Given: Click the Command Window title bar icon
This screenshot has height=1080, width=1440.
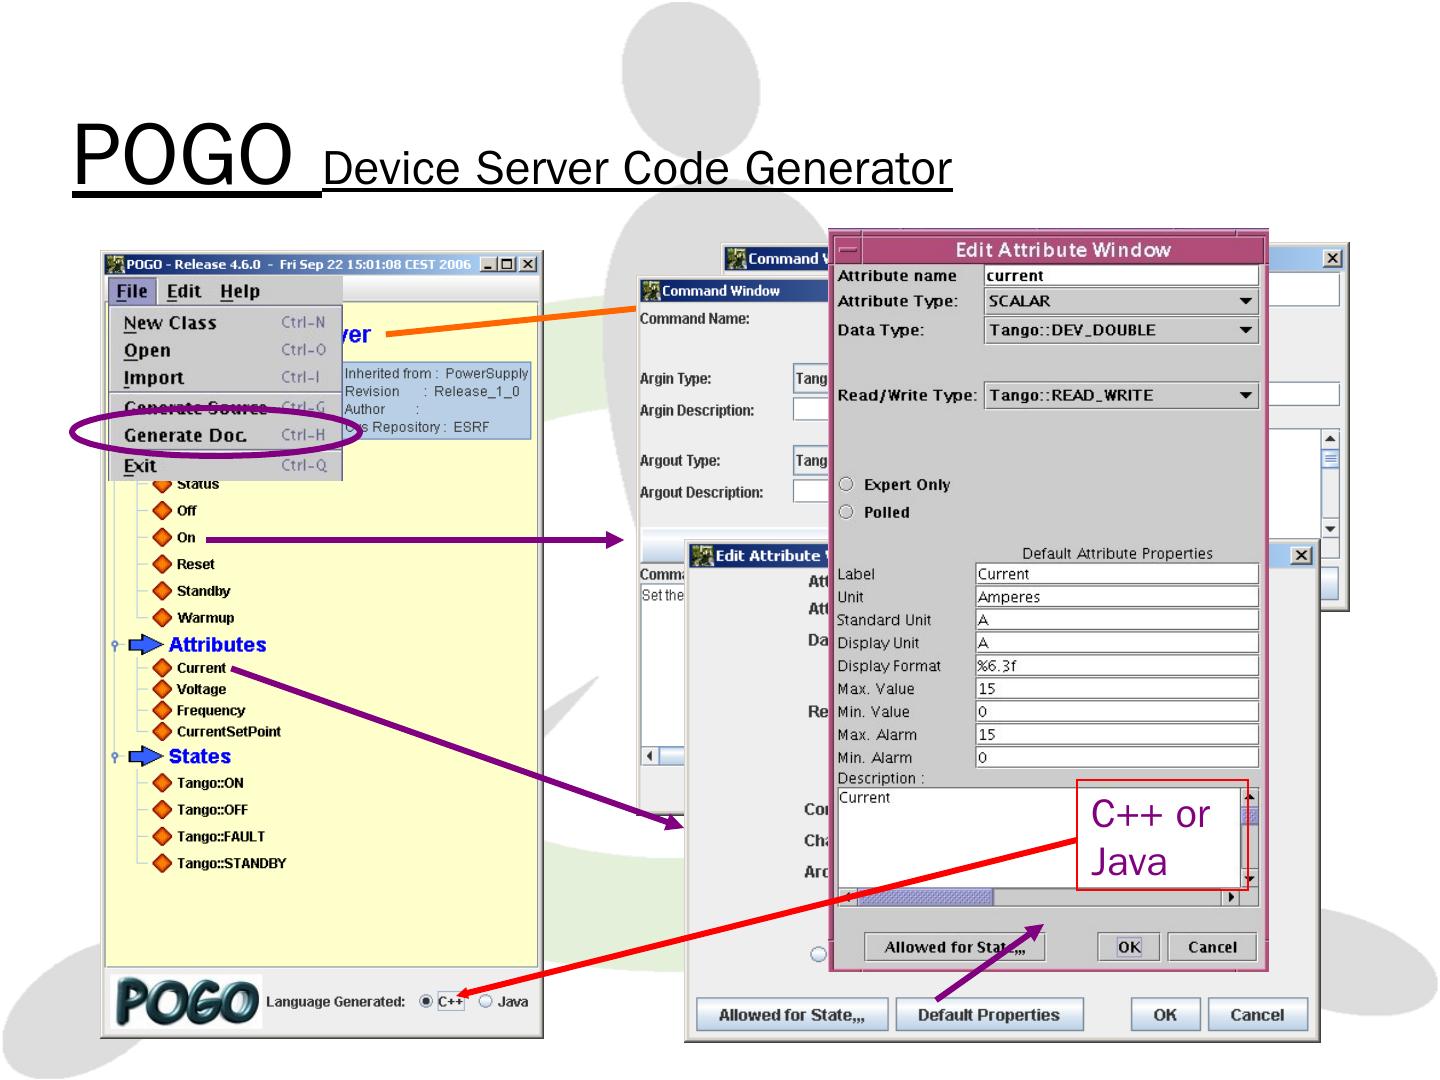Looking at the screenshot, I should click(651, 291).
